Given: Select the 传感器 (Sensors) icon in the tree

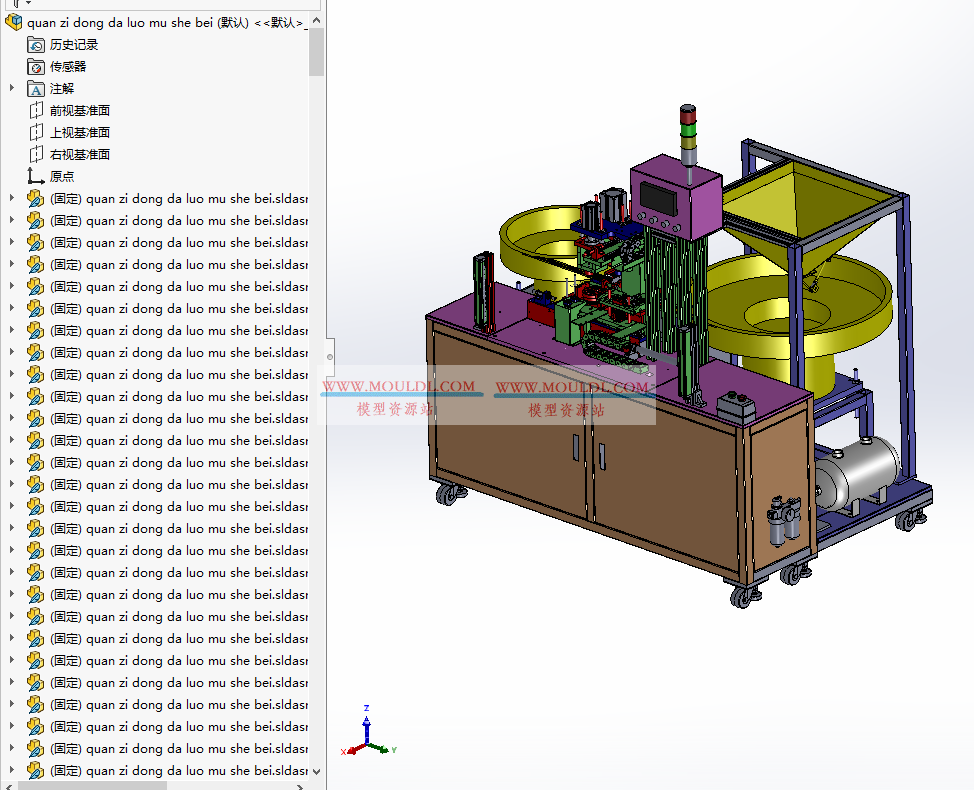Looking at the screenshot, I should [x=37, y=66].
